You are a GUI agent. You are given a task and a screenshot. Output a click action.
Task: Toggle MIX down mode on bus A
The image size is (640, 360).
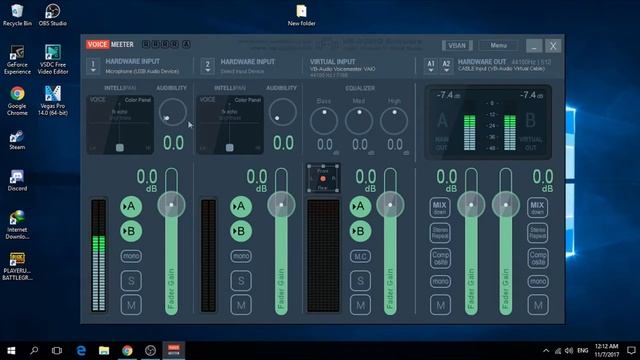tap(440, 207)
